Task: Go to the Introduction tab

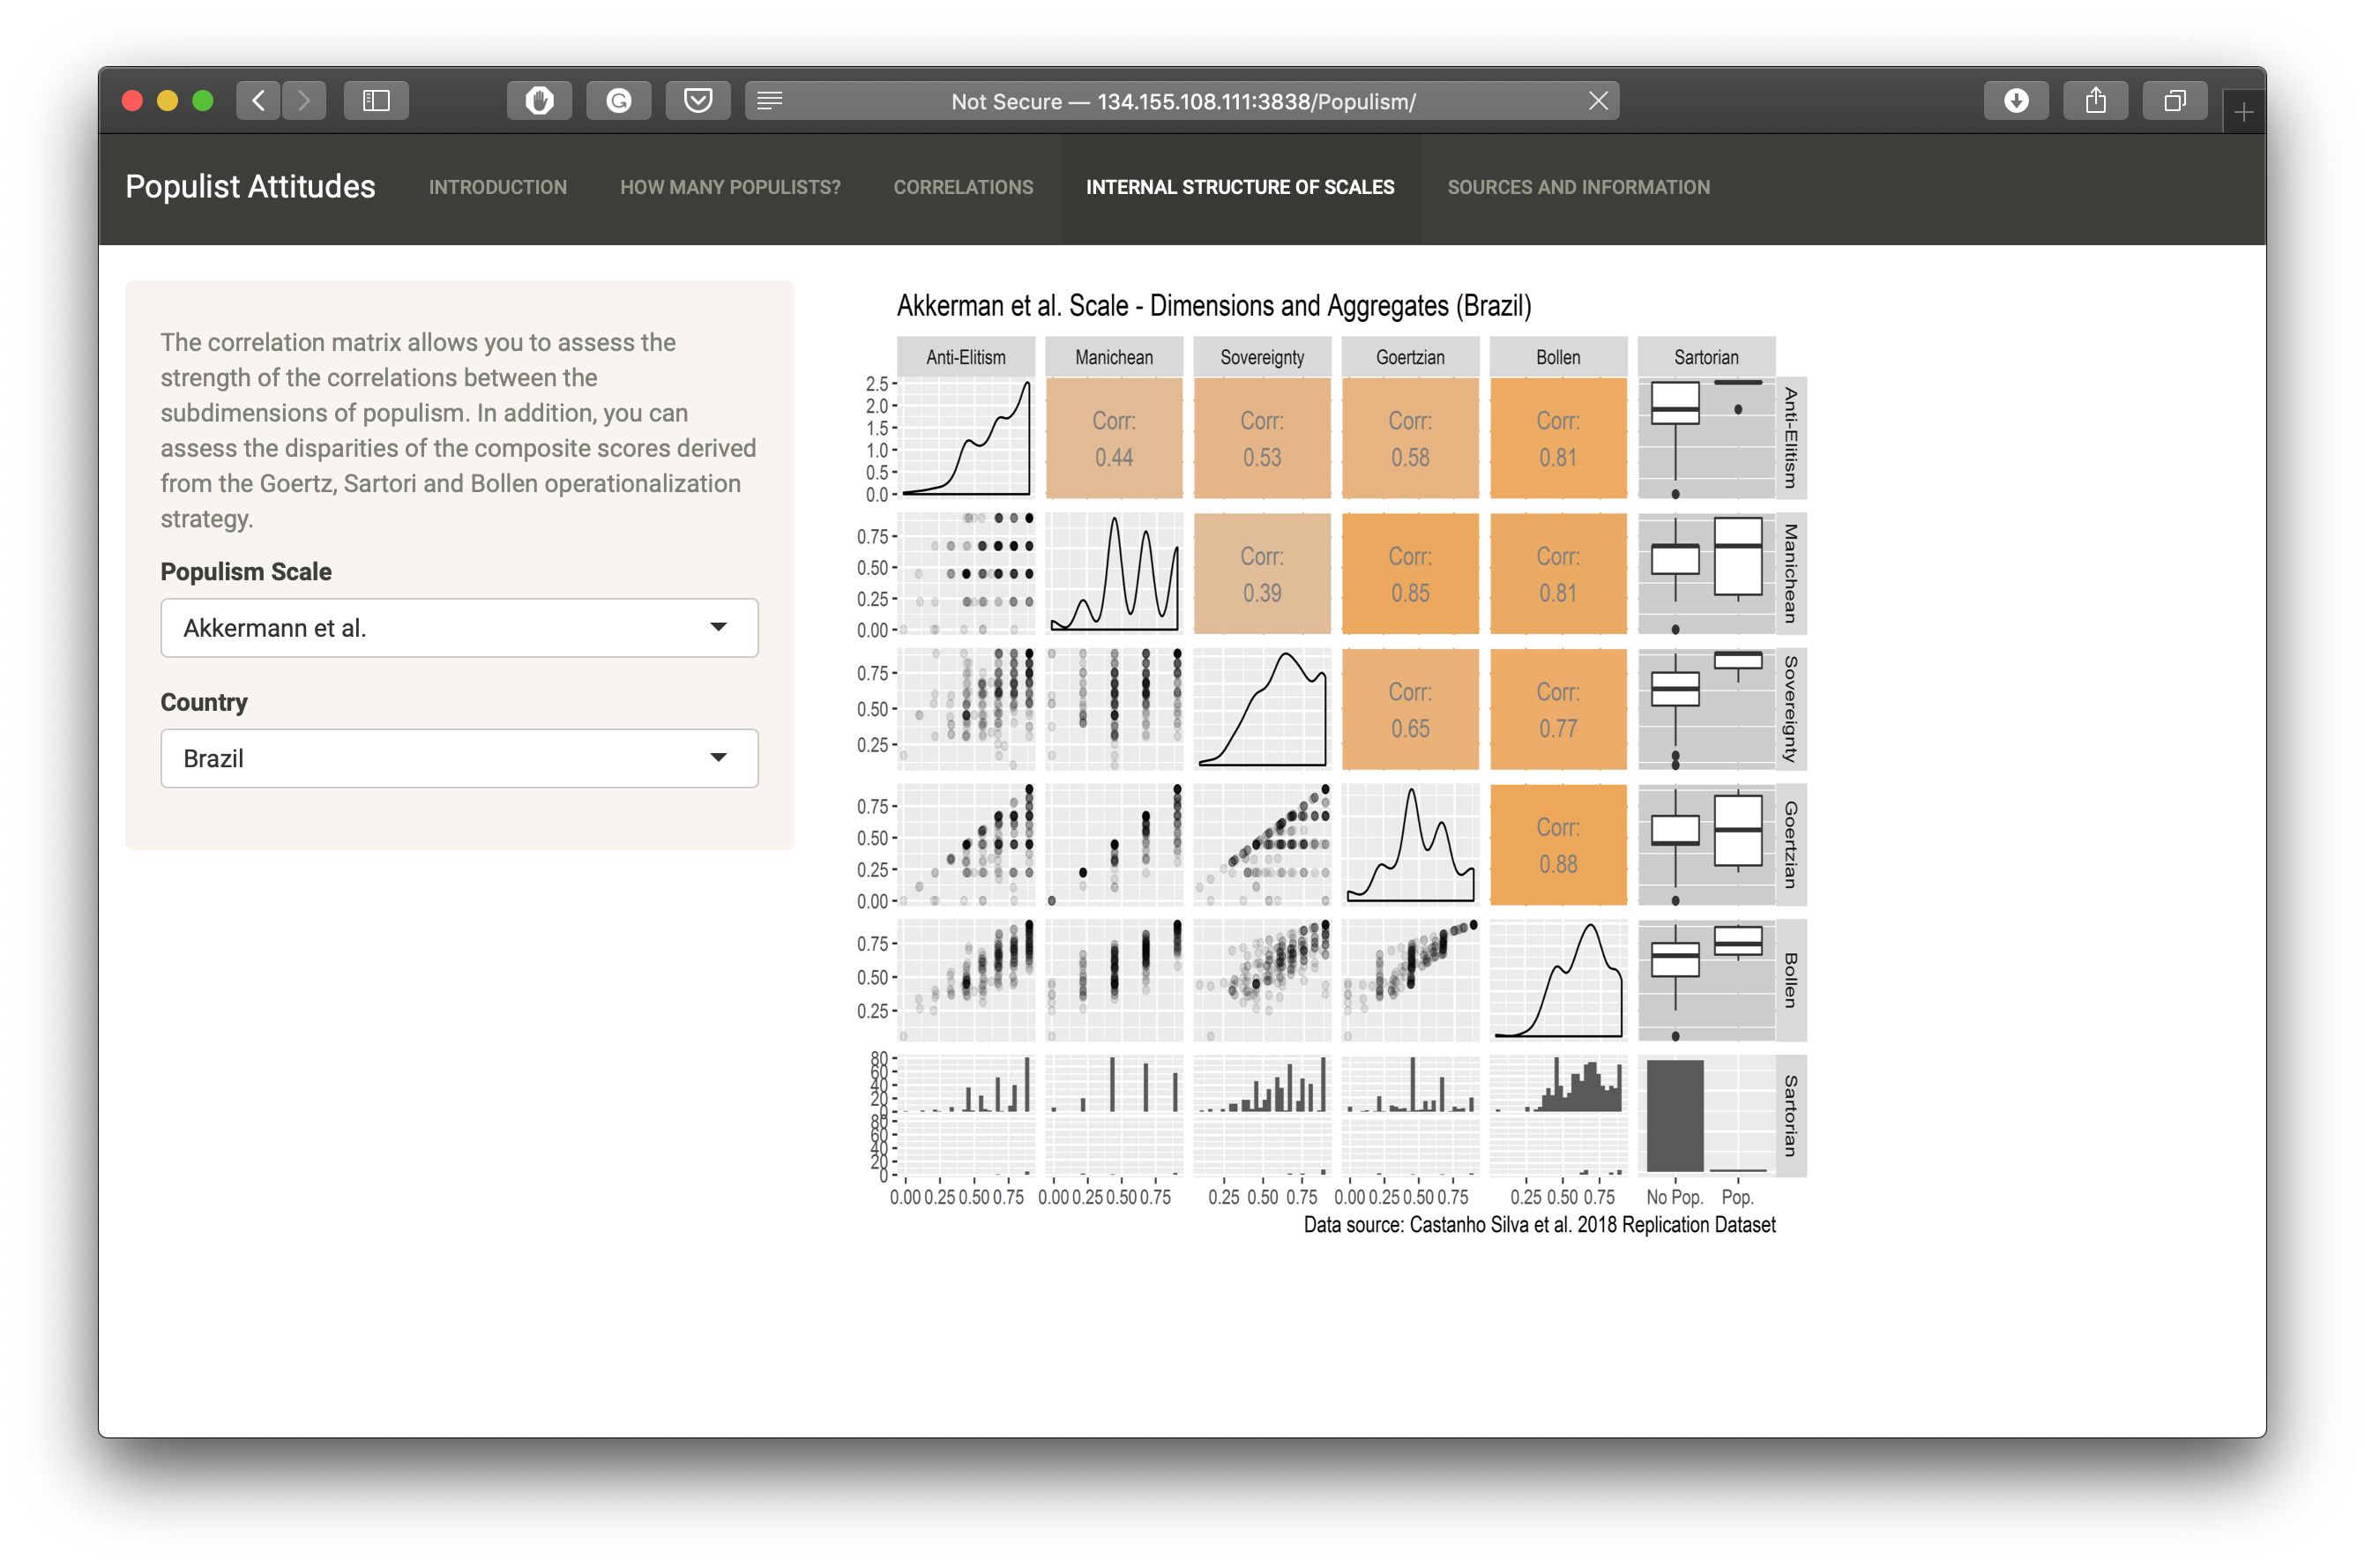Action: pos(498,187)
